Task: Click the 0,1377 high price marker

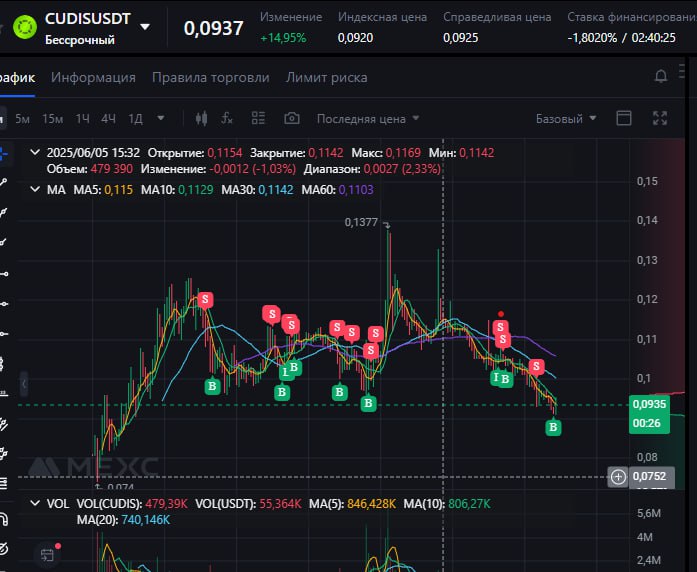Action: click(x=361, y=222)
